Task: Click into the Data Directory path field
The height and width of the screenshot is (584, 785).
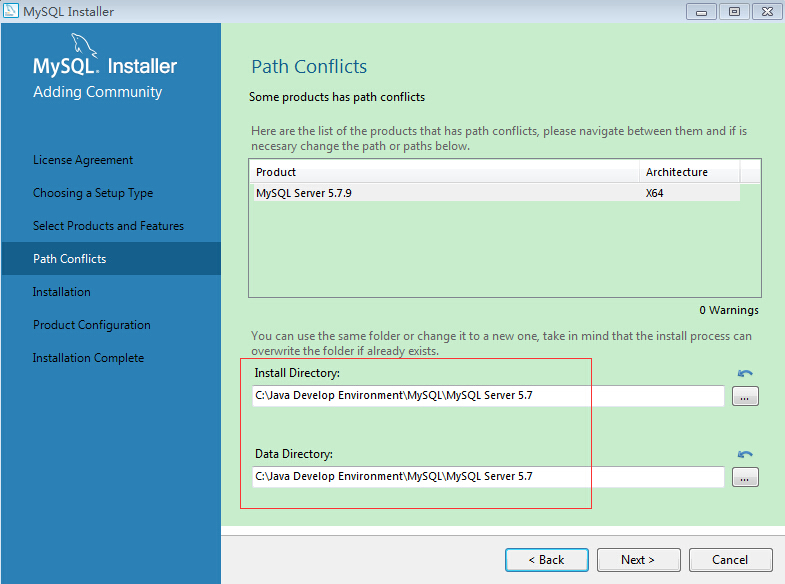Action: coord(487,477)
